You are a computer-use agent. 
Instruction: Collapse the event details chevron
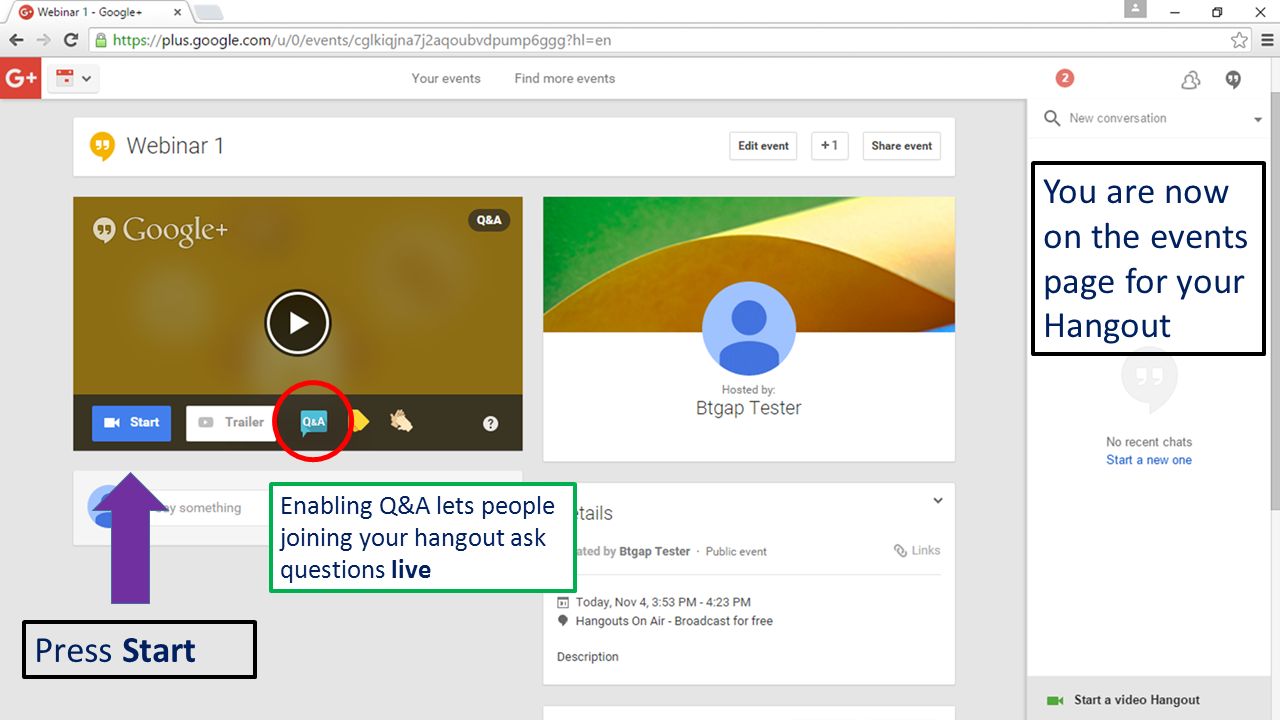coord(938,501)
